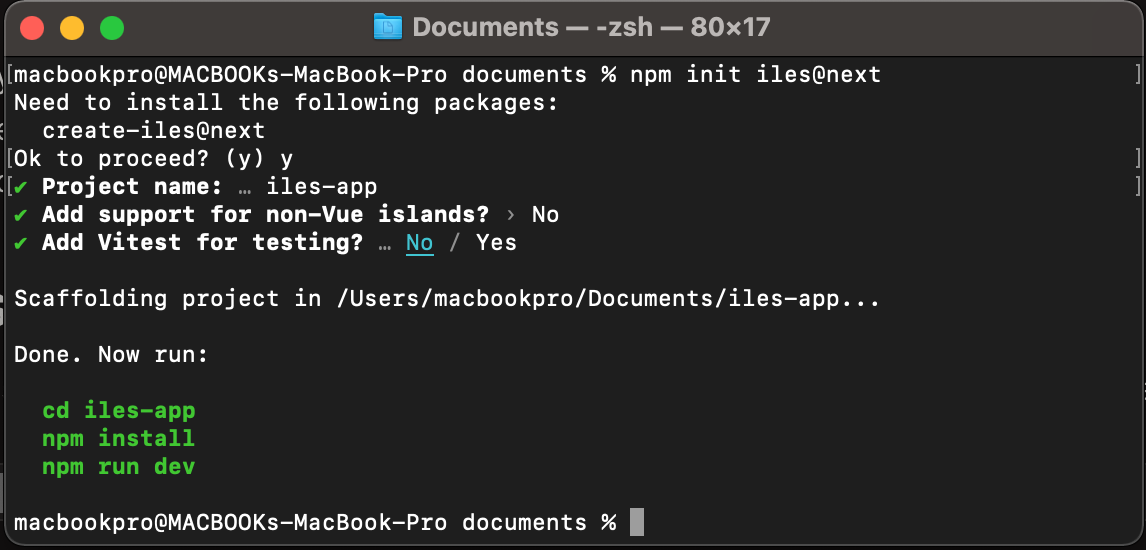
Task: Click the blue Documents folder icon in title bar
Action: pos(388,28)
